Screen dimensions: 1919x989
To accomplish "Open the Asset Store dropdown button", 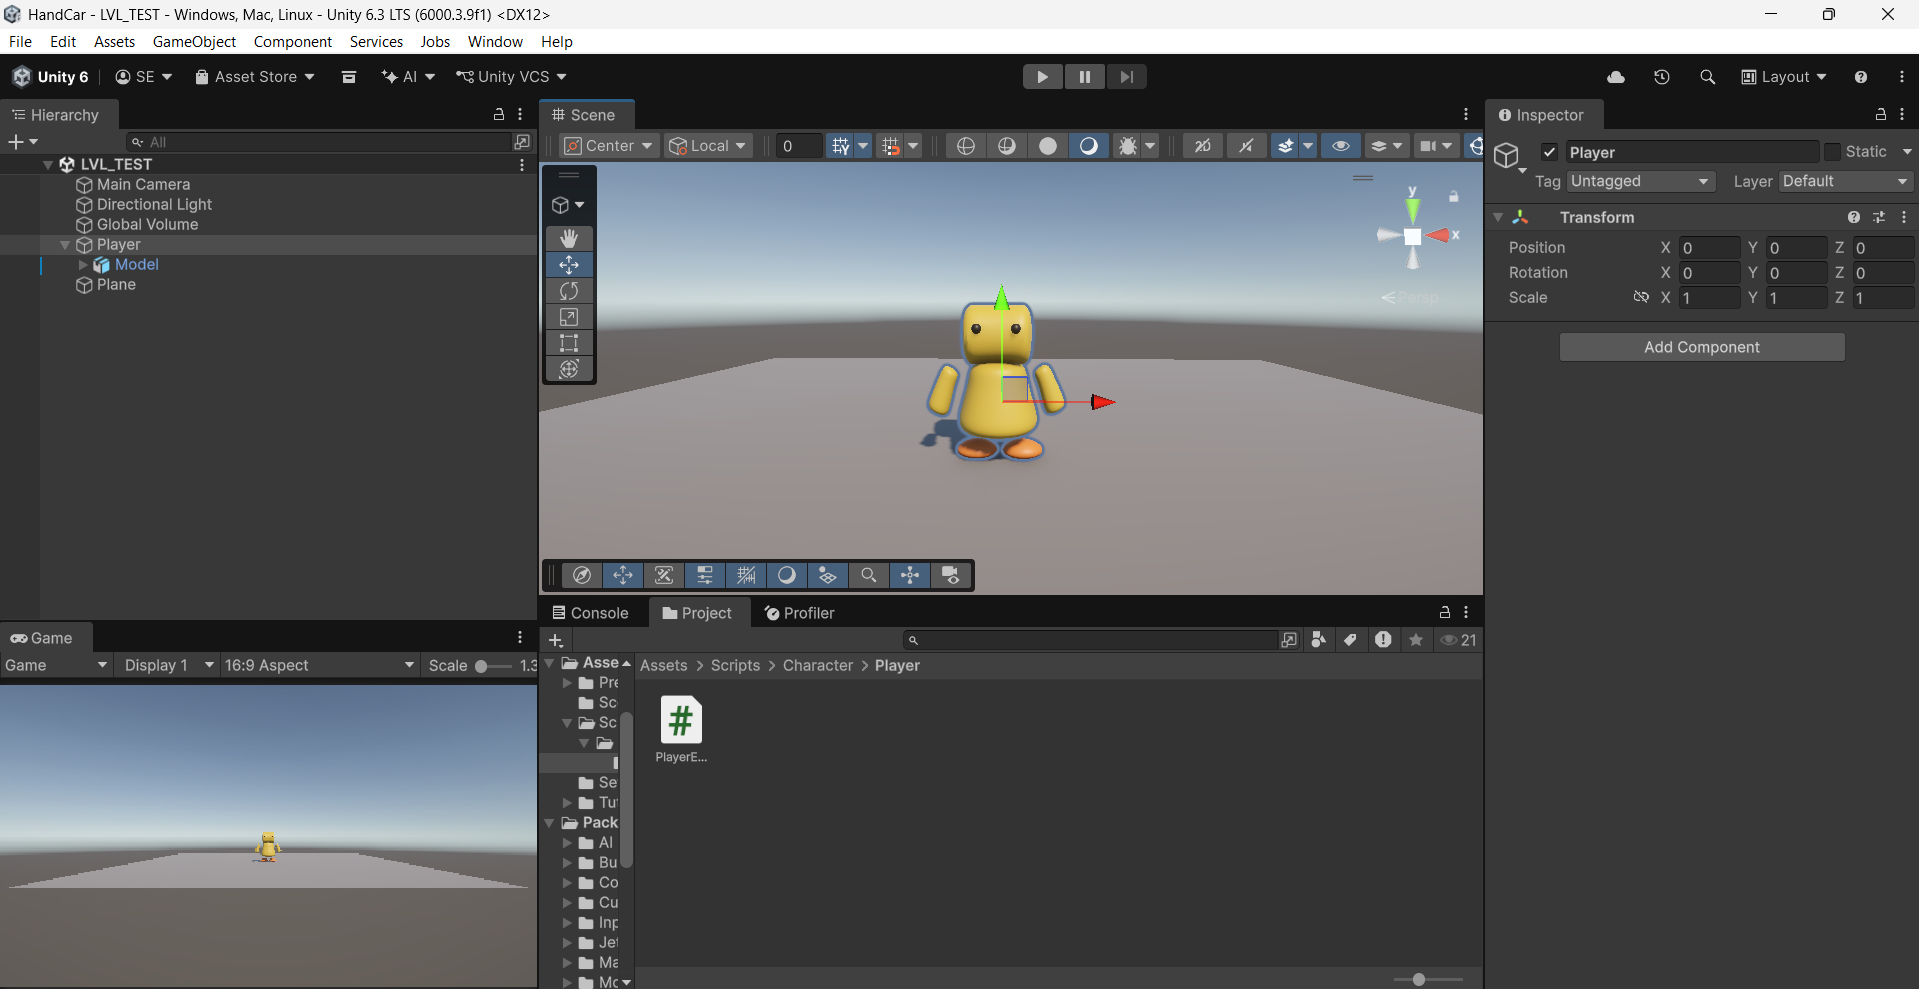I will (x=255, y=77).
